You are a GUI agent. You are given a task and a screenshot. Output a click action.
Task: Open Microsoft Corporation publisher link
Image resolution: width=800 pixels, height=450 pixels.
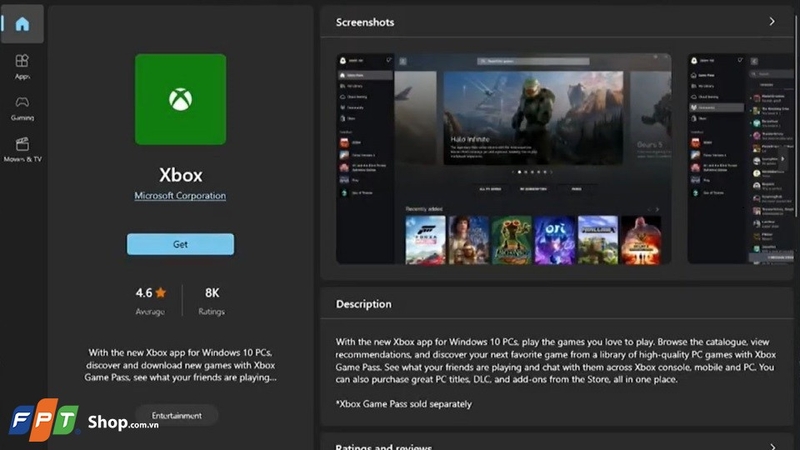[x=180, y=195]
